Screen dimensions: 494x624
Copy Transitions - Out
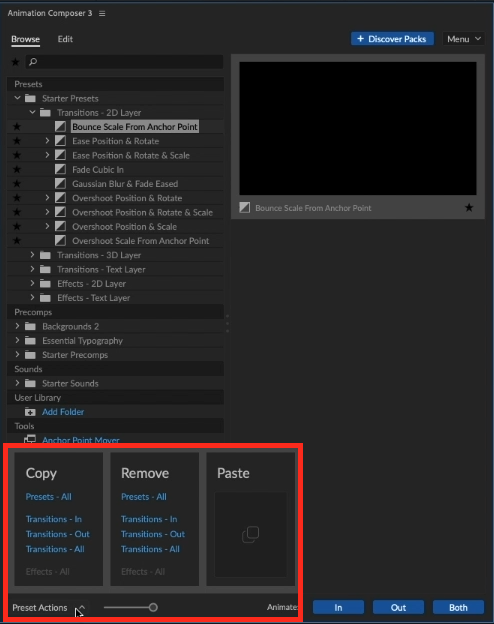pyautogui.click(x=58, y=534)
